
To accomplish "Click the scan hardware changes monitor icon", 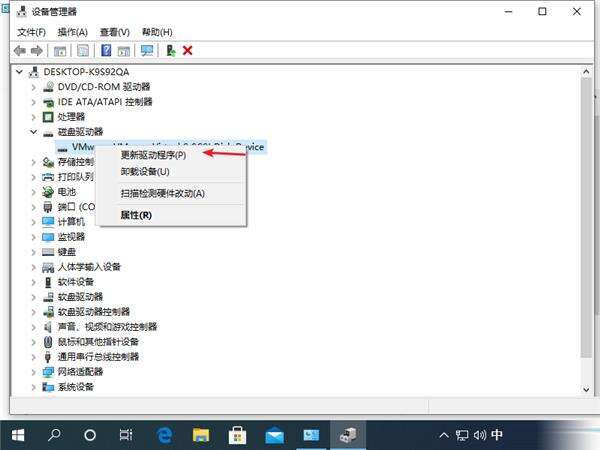I will (x=147, y=51).
